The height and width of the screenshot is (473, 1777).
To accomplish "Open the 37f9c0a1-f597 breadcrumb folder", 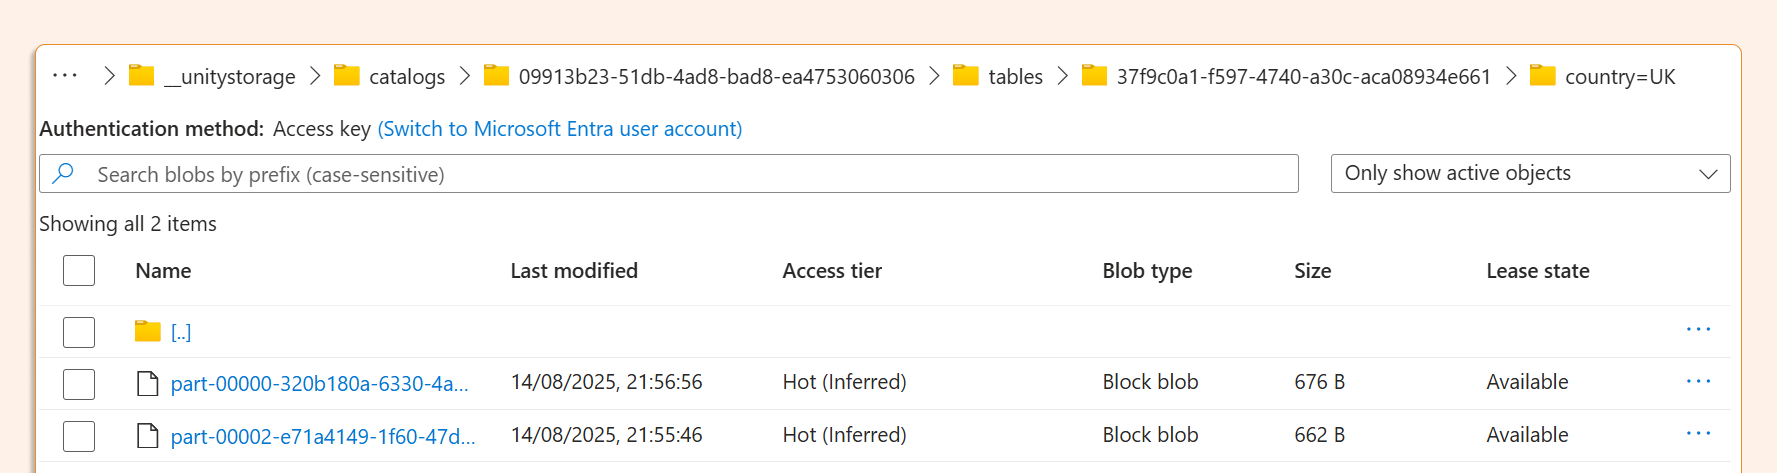I will (1303, 77).
